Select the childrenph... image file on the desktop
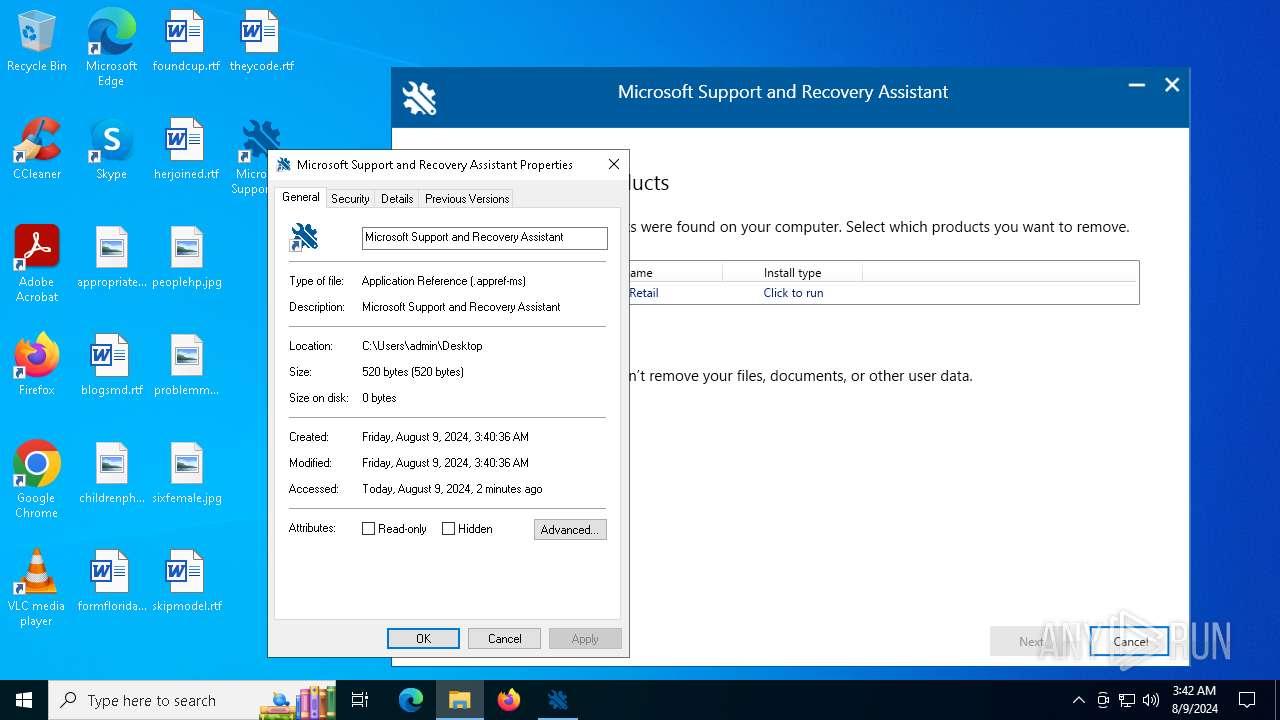1280x720 pixels. (x=111, y=474)
